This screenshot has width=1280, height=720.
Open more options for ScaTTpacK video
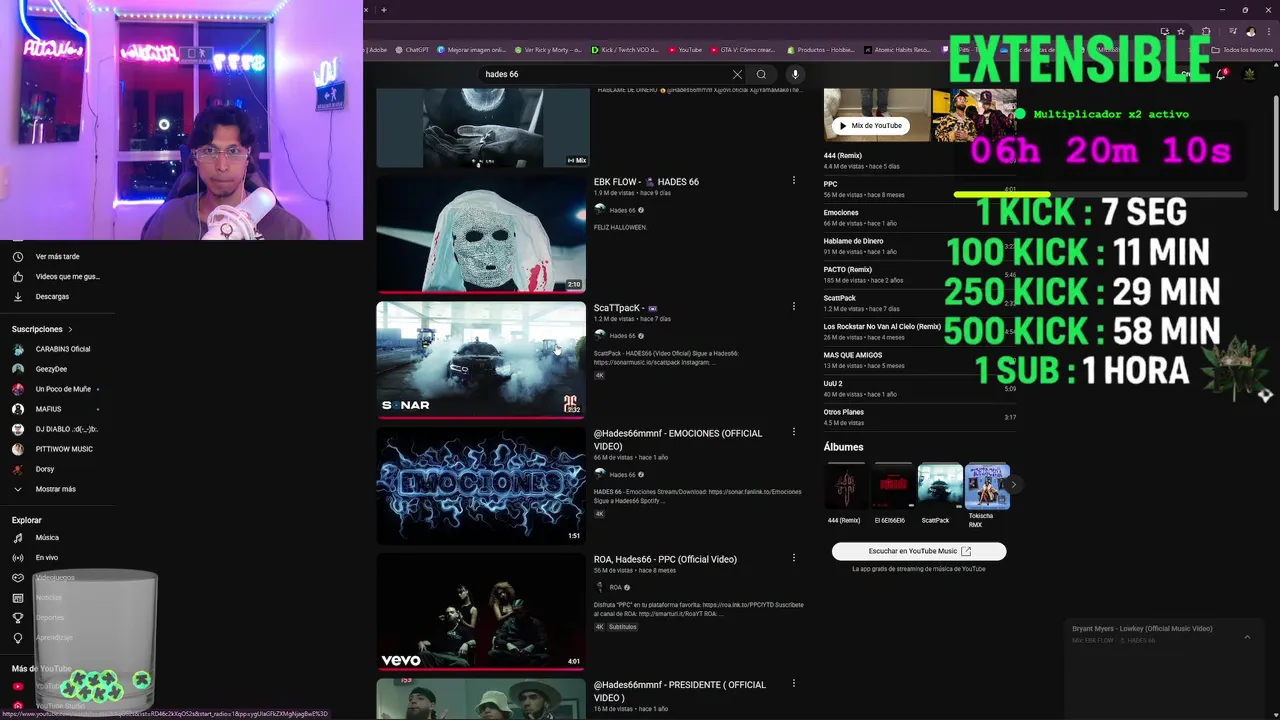794,307
